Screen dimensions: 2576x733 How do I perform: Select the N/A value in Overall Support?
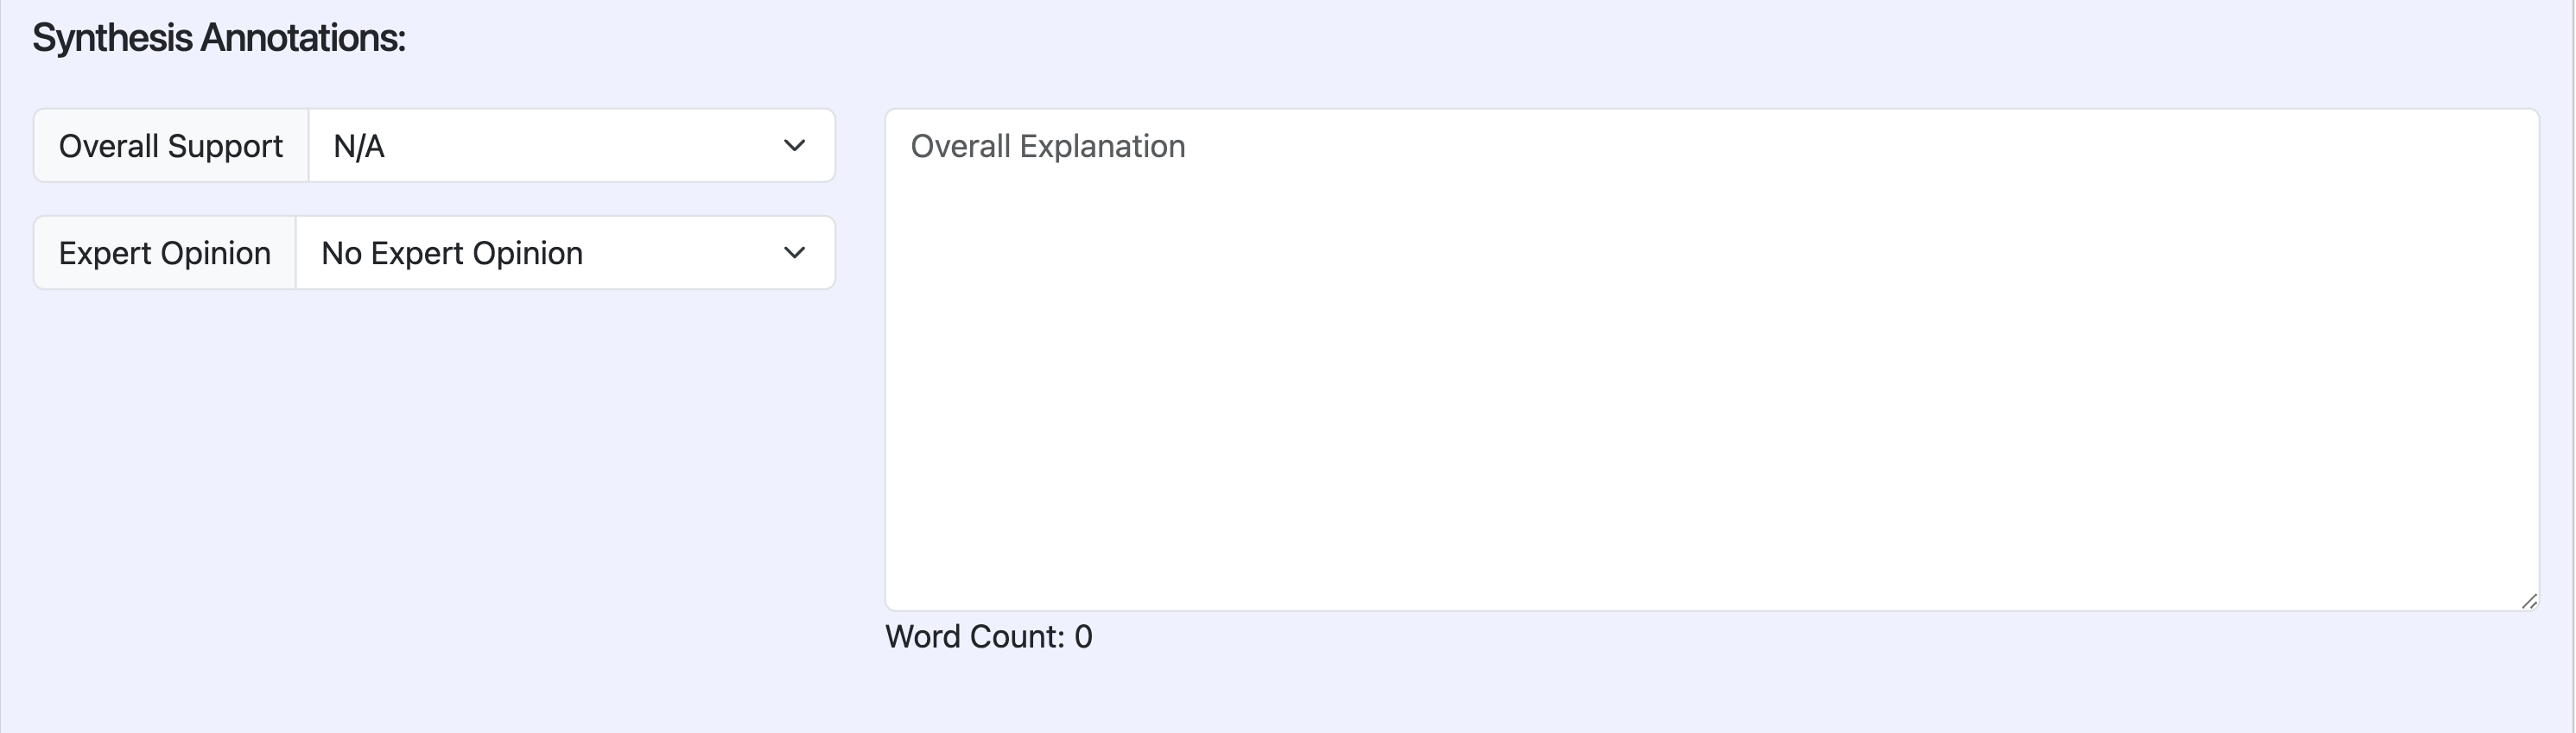[359, 146]
